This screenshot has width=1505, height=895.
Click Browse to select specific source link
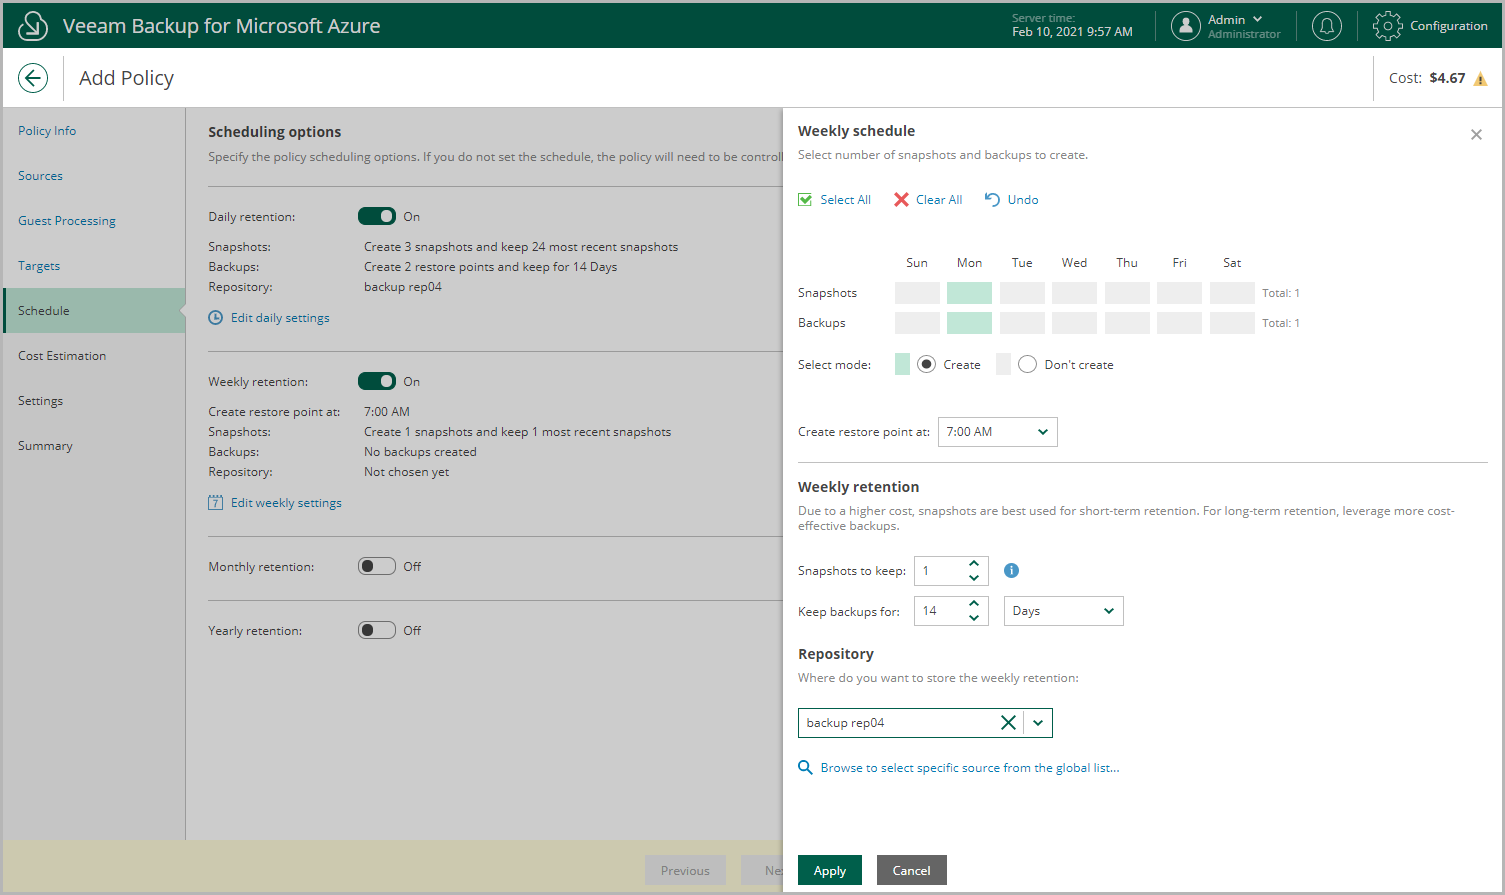point(970,768)
